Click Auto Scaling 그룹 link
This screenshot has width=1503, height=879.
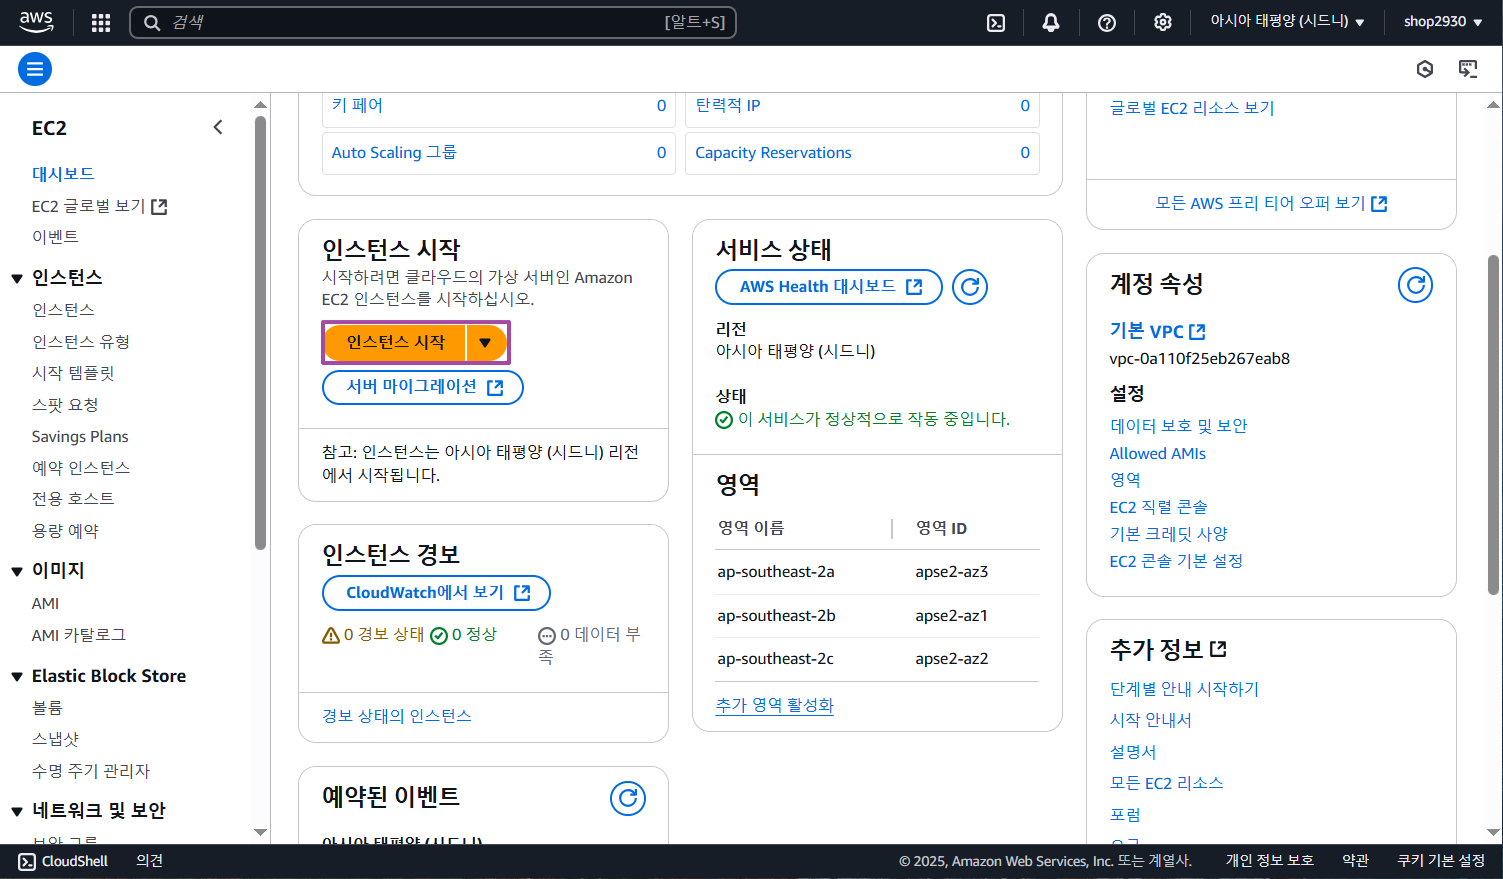394,152
